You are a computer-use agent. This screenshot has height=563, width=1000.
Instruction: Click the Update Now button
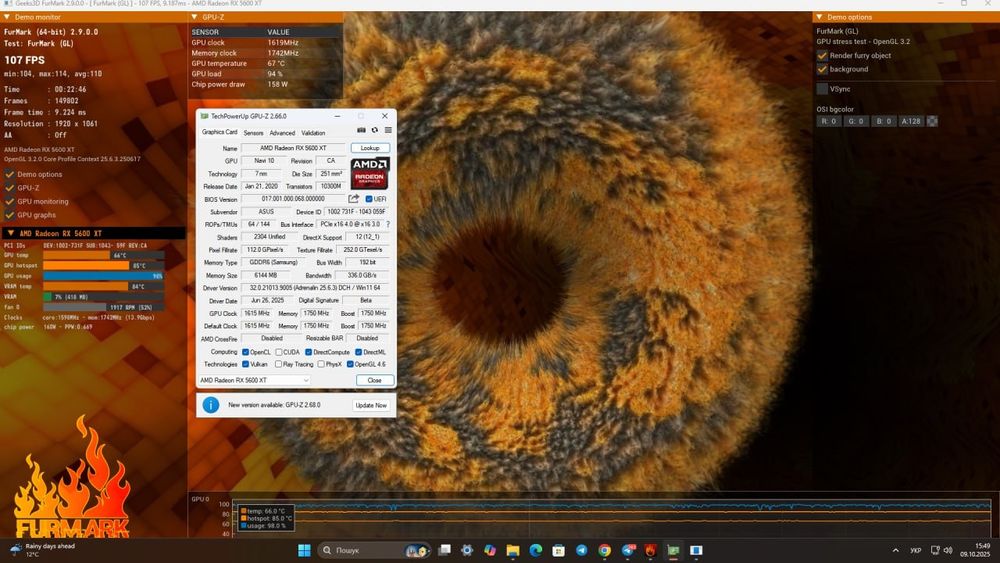(370, 405)
